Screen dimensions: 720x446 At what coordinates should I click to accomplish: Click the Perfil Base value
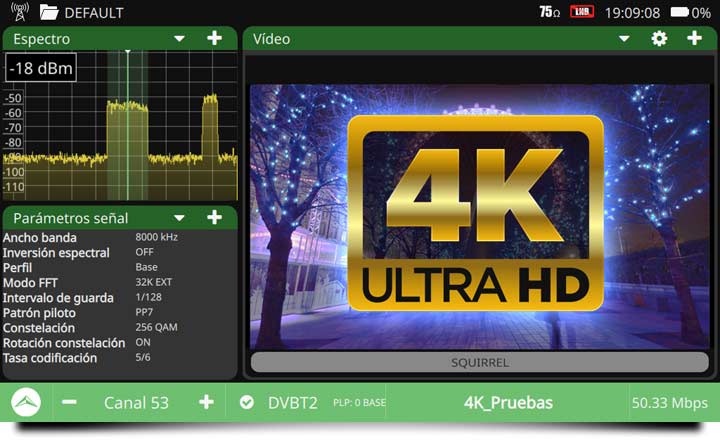click(146, 267)
